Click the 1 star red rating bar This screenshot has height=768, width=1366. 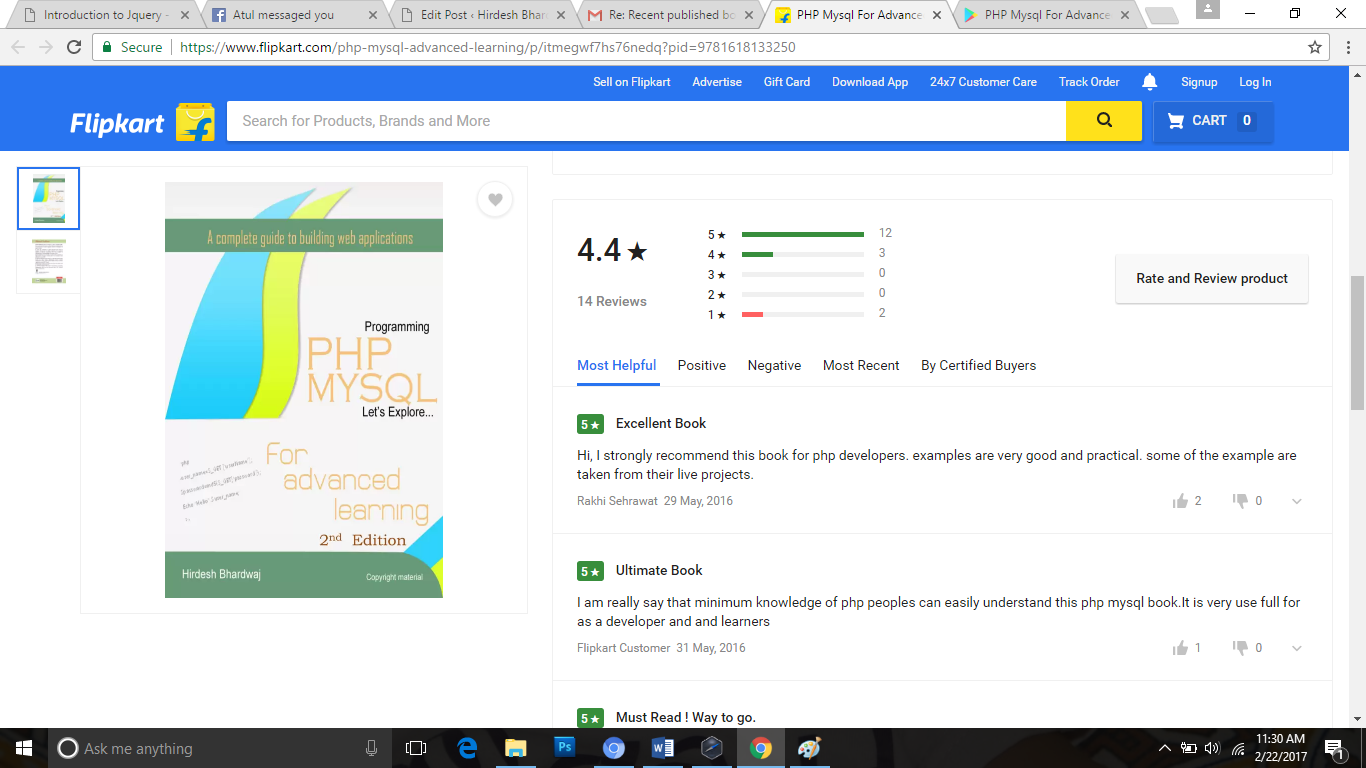(x=803, y=314)
